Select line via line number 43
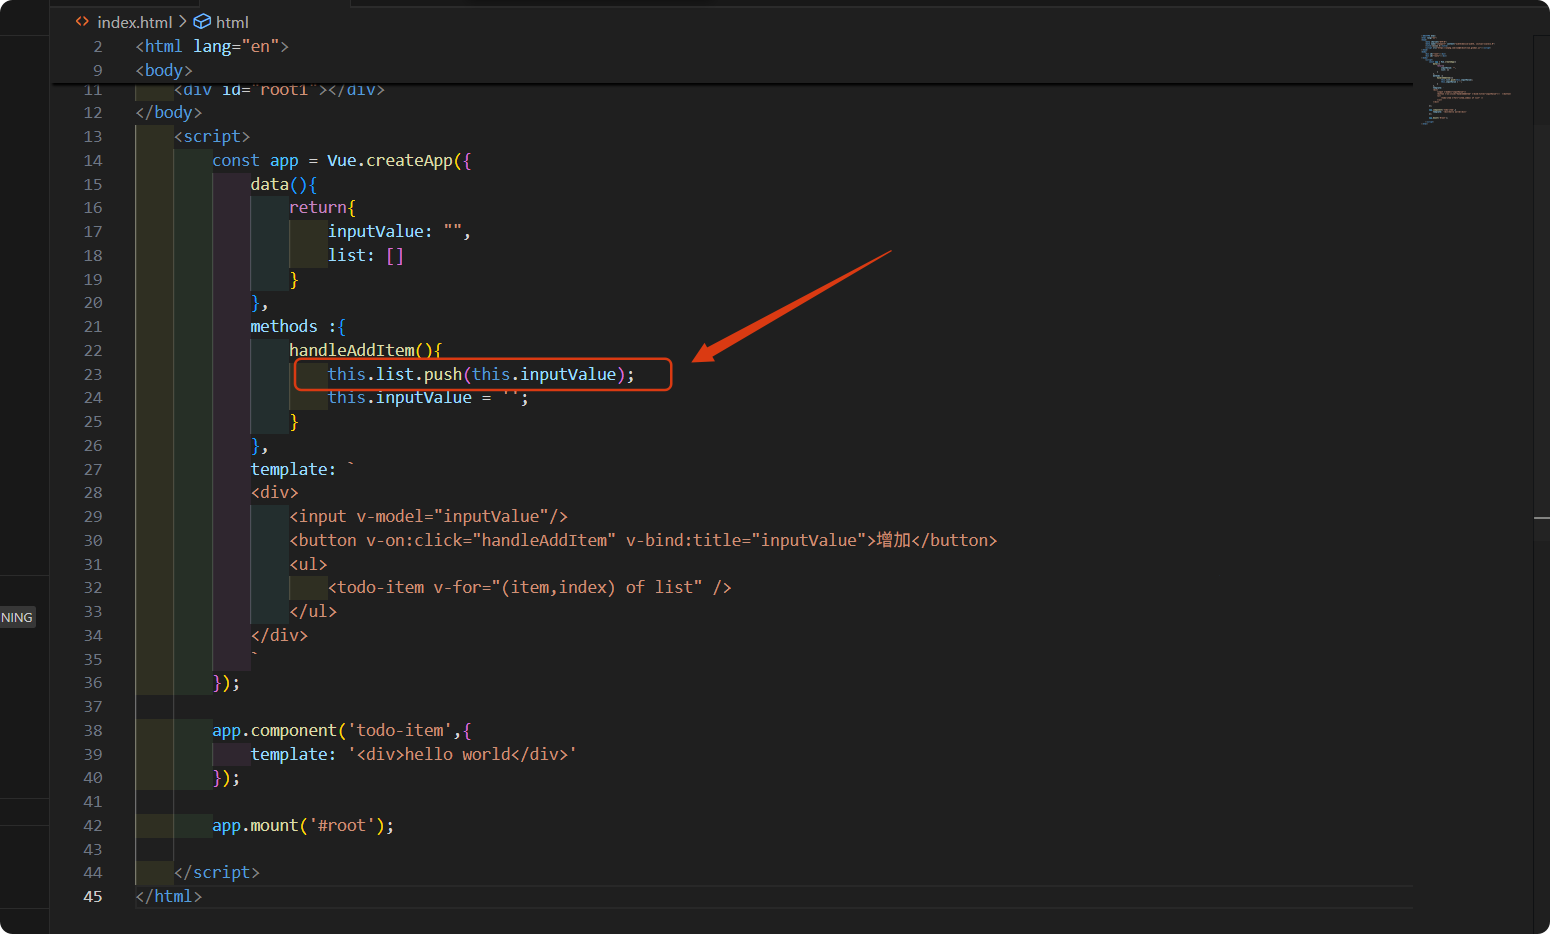The height and width of the screenshot is (934, 1550). tap(93, 849)
